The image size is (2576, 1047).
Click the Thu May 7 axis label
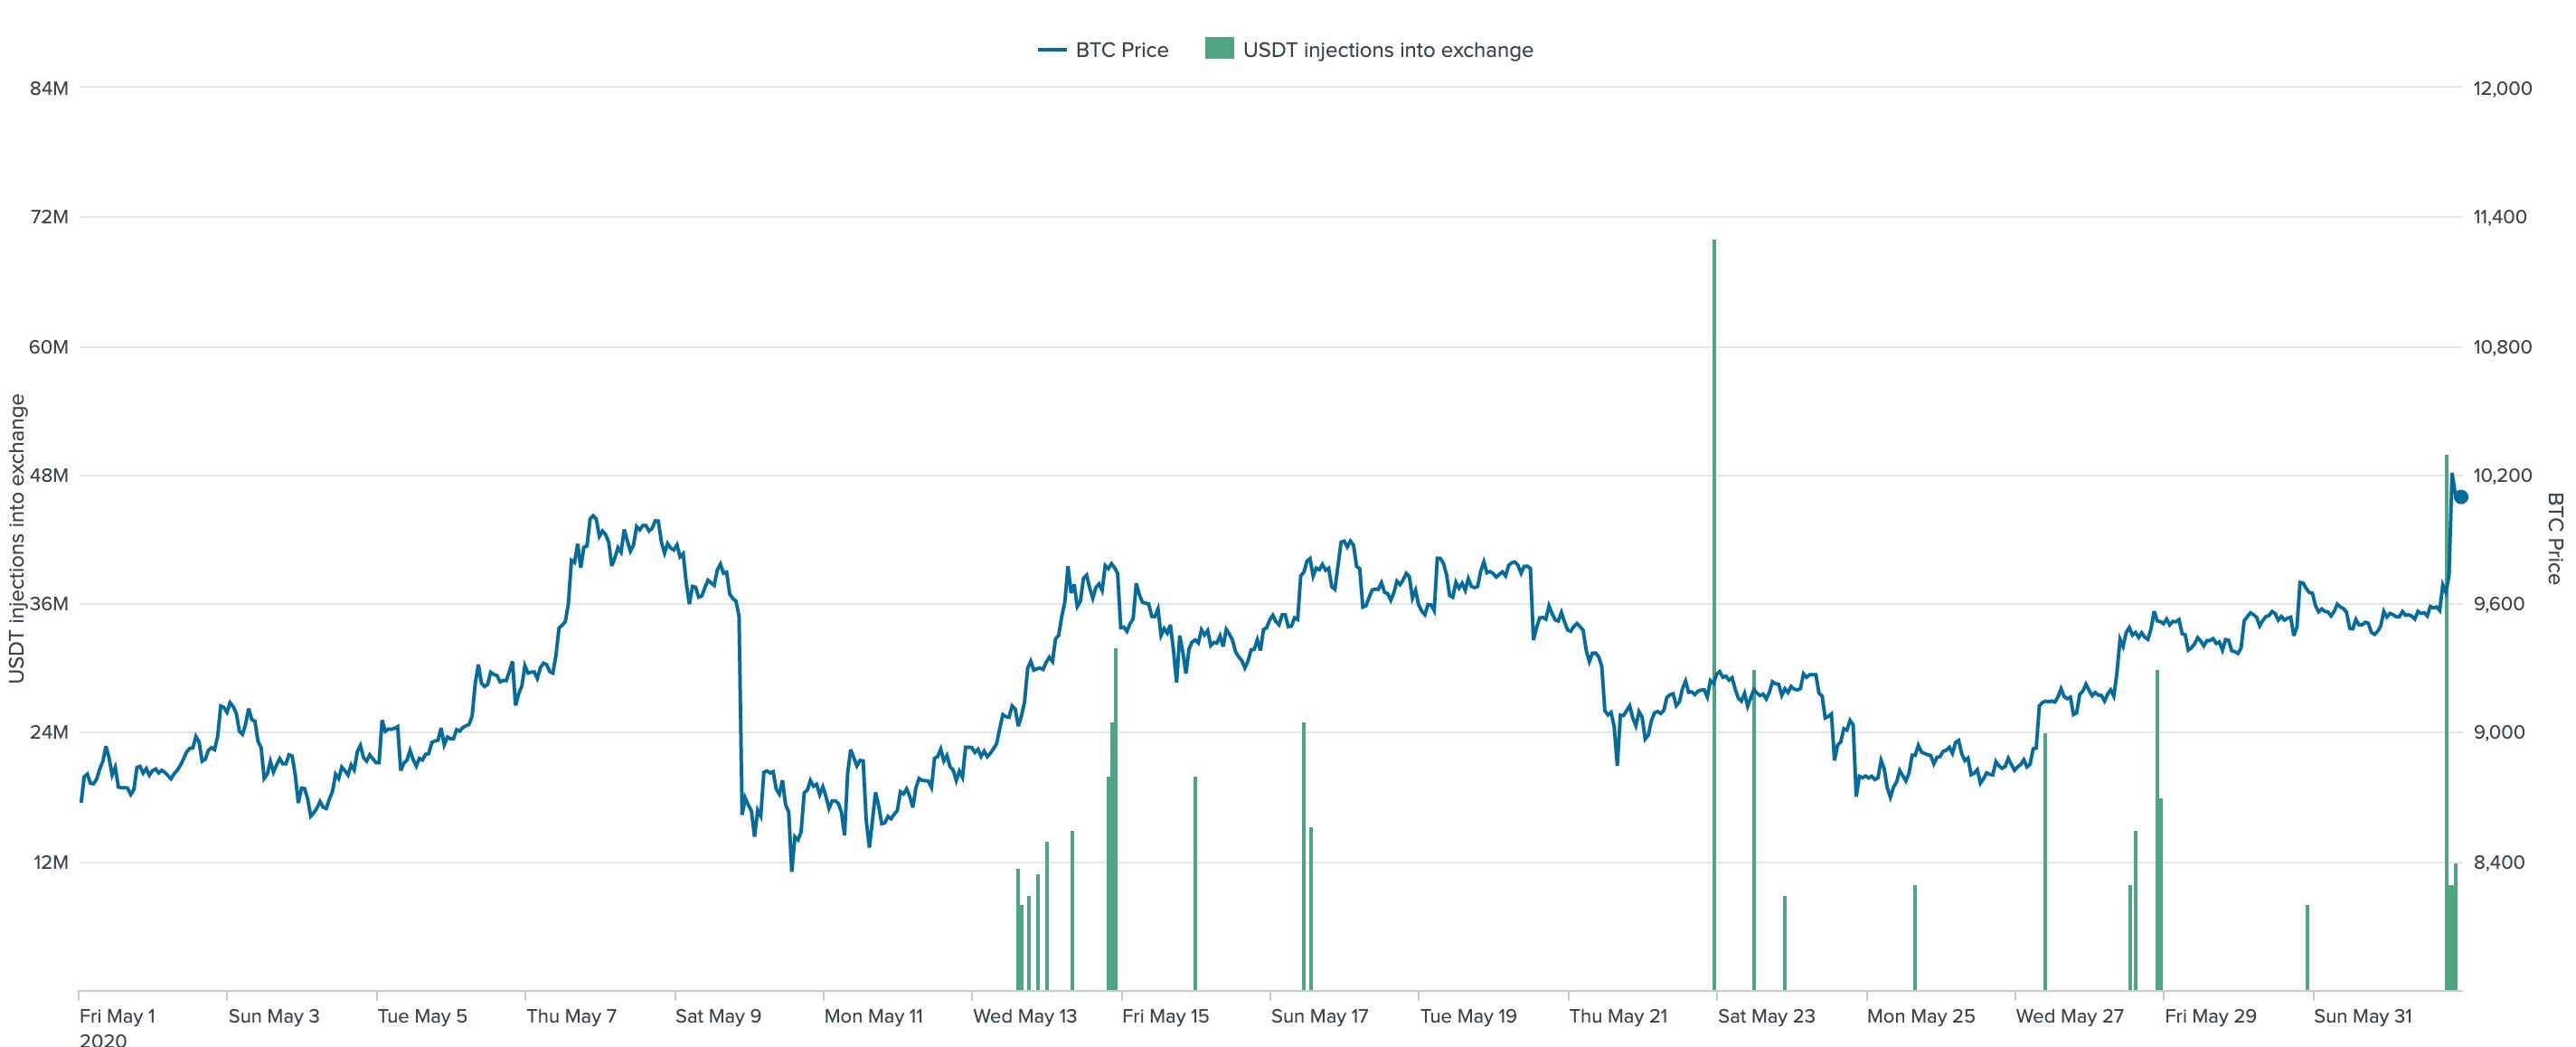(571, 1016)
